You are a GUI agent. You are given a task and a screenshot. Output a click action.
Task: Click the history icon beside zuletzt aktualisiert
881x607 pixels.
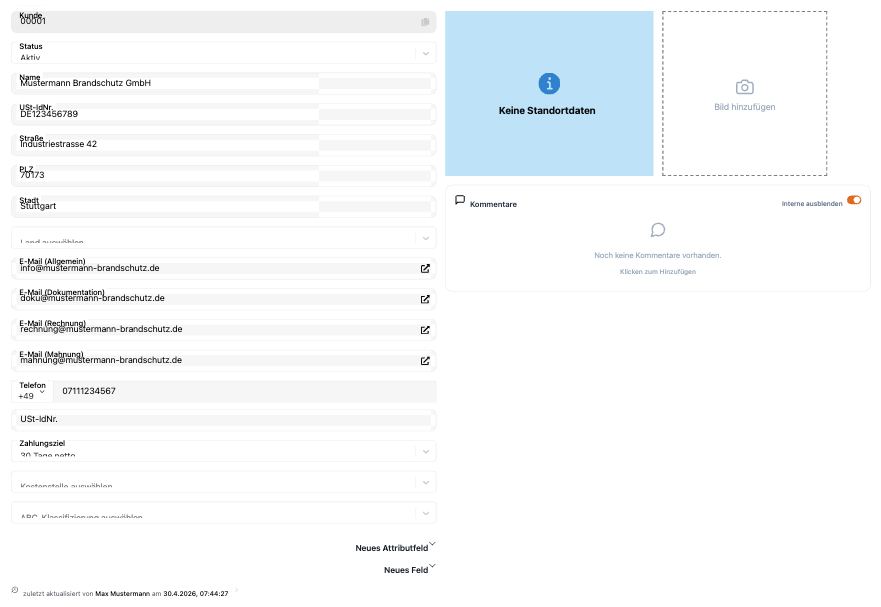click(x=15, y=590)
